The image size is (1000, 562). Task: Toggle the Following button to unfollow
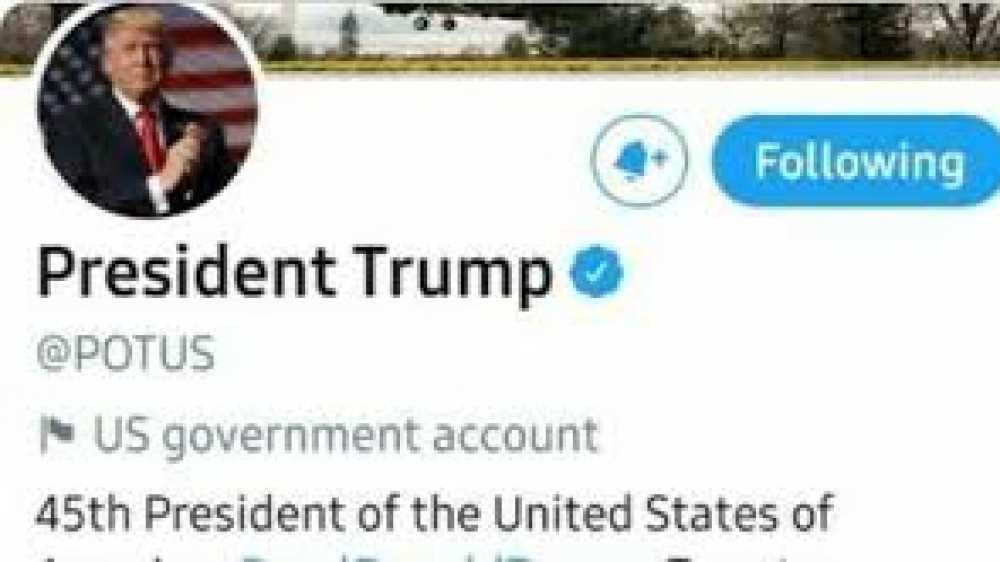[x=858, y=161]
